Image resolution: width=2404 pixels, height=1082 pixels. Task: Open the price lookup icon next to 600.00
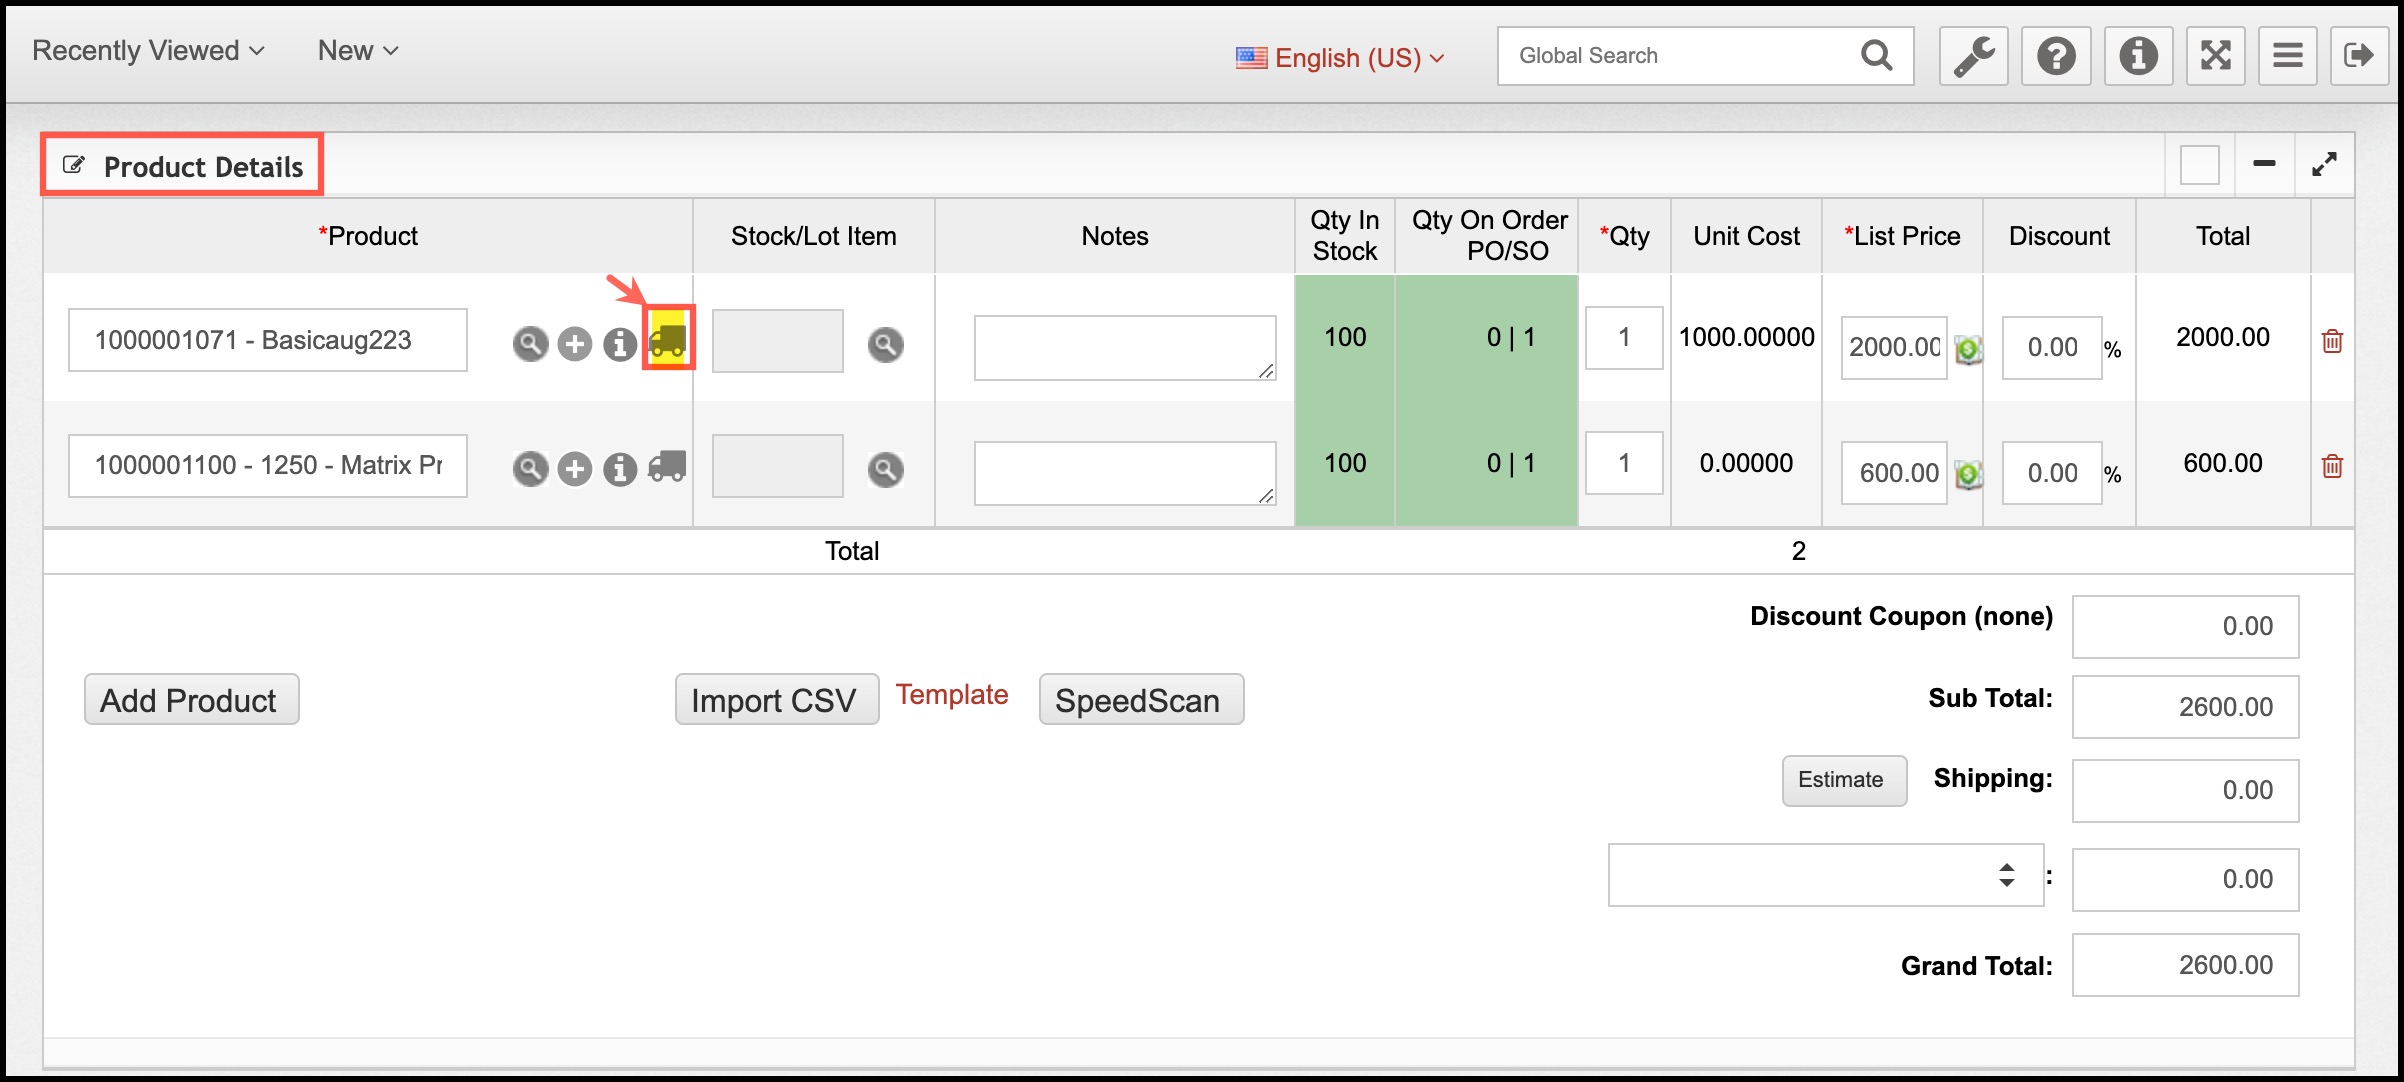click(1968, 475)
